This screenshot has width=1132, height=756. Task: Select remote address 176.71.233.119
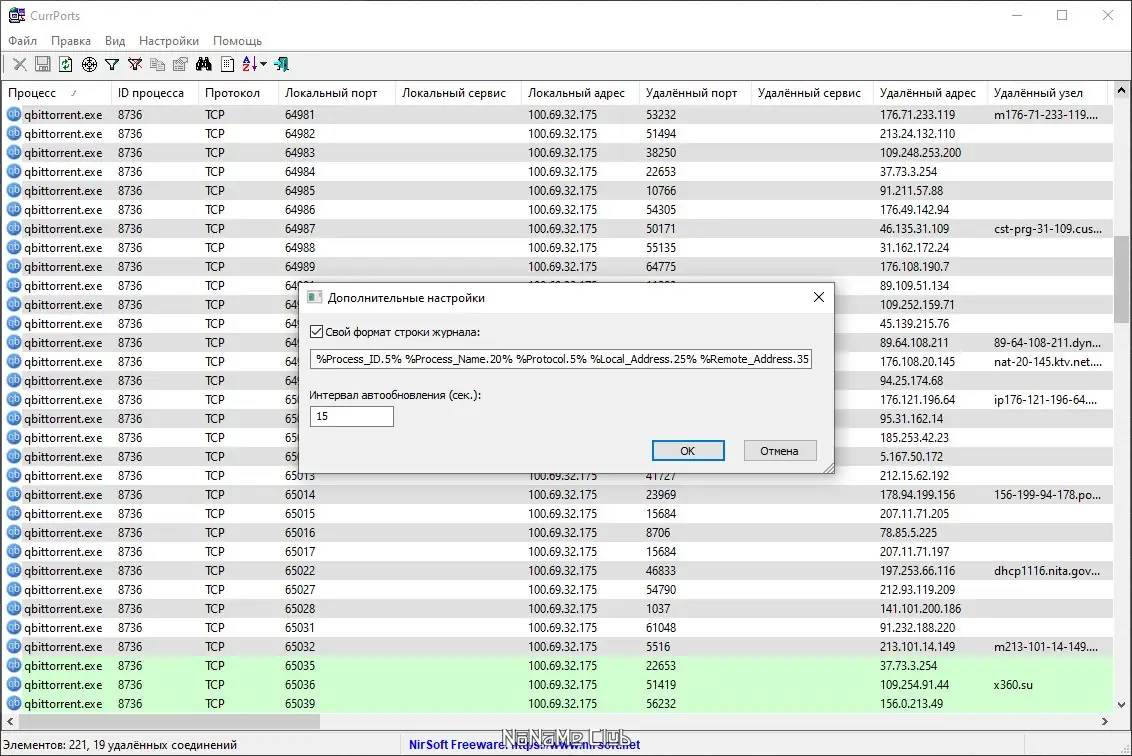[917, 114]
